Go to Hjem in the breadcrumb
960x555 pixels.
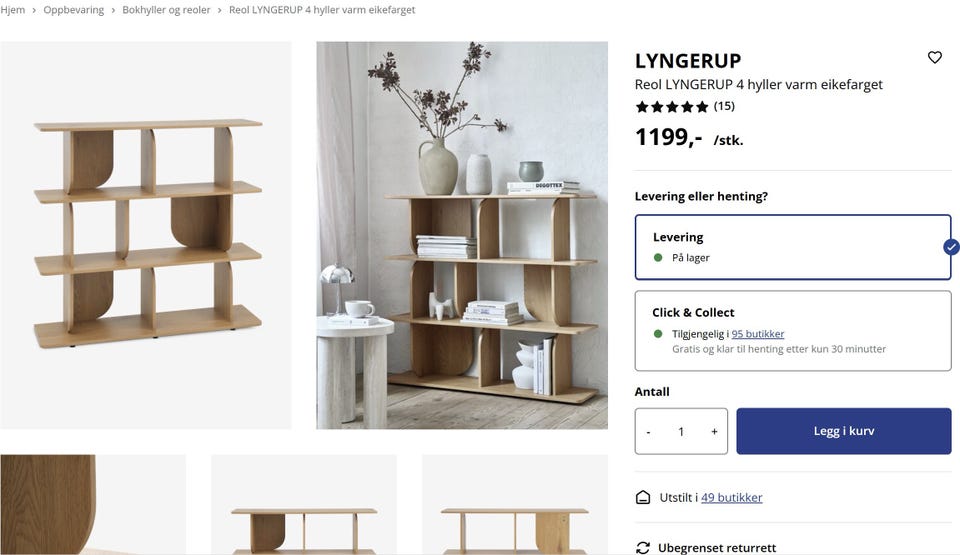pos(13,10)
